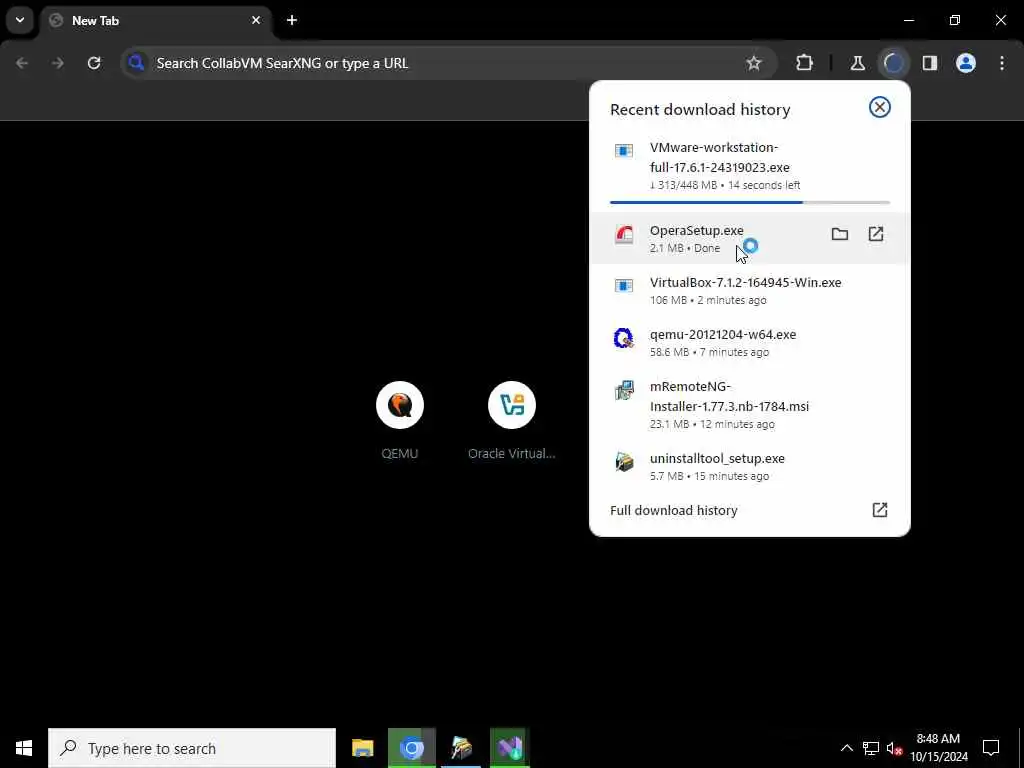Open Chrome Labs flask icon
This screenshot has height=768, width=1024.
coord(857,63)
